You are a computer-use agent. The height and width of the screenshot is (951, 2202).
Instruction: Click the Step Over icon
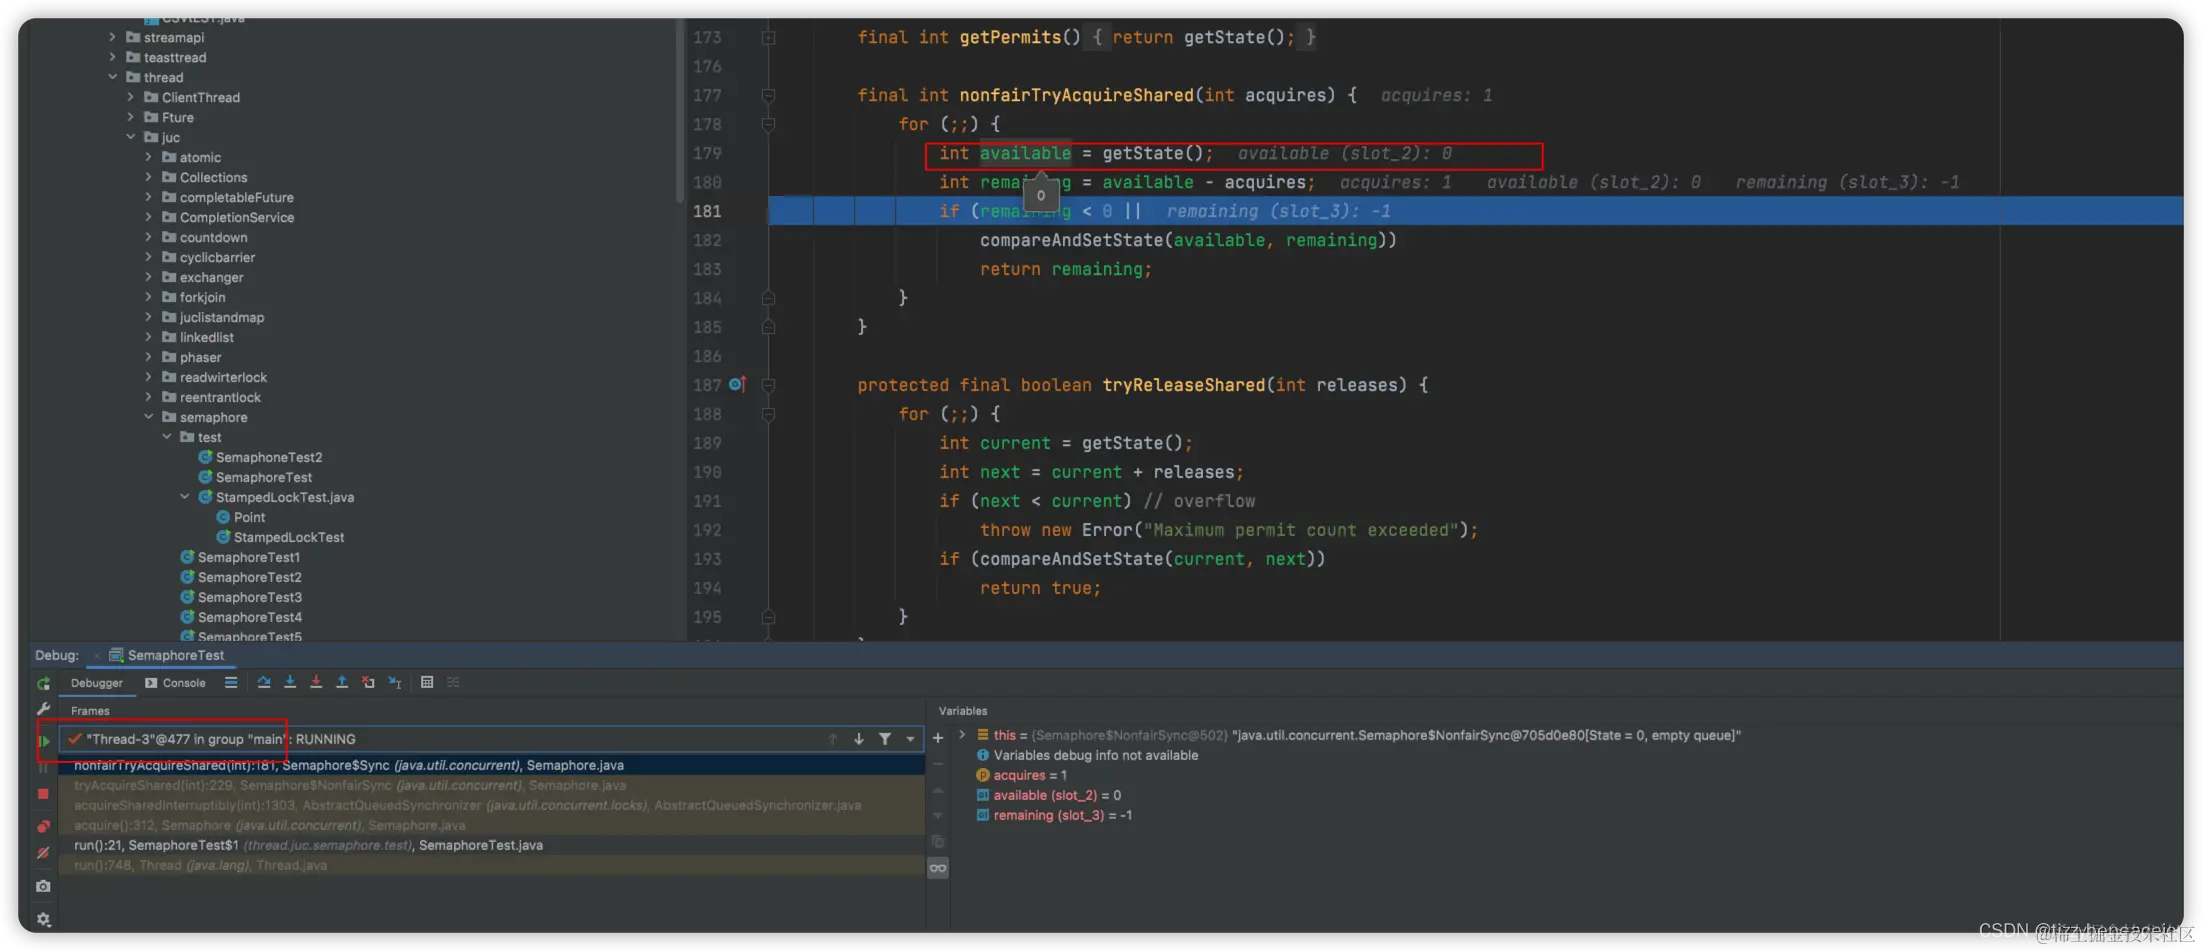(264, 683)
